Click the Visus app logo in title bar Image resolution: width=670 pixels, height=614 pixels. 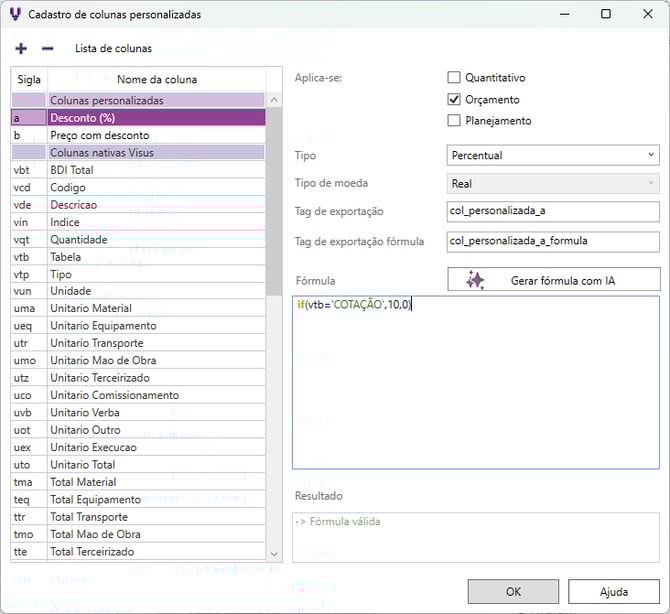14,14
